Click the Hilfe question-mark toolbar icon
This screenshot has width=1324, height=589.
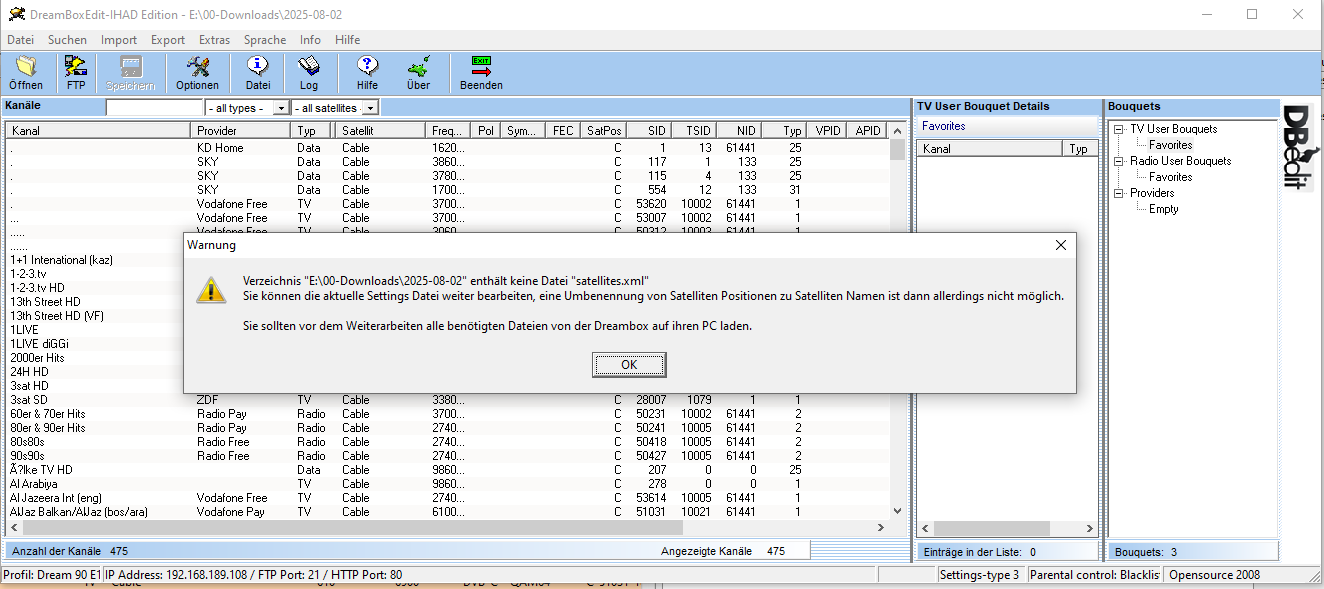[367, 73]
